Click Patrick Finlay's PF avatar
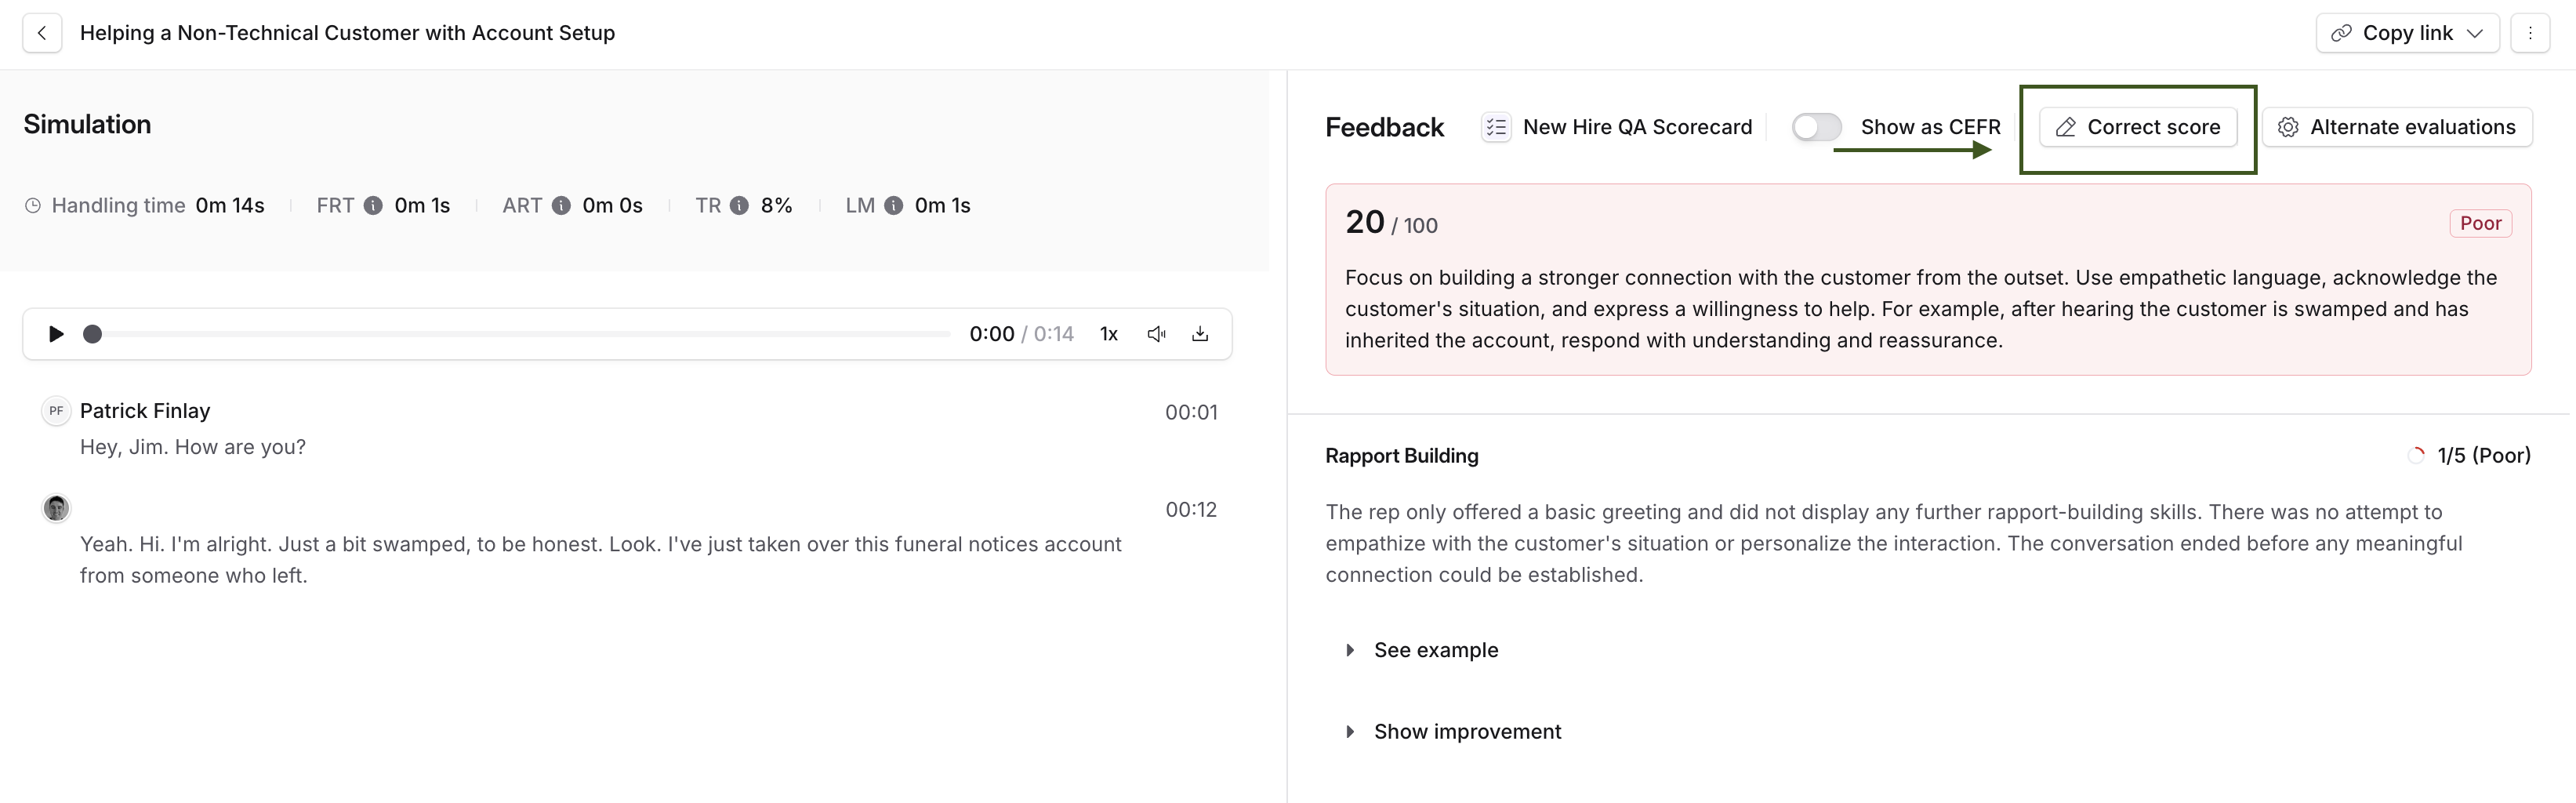This screenshot has height=803, width=2576. click(56, 411)
